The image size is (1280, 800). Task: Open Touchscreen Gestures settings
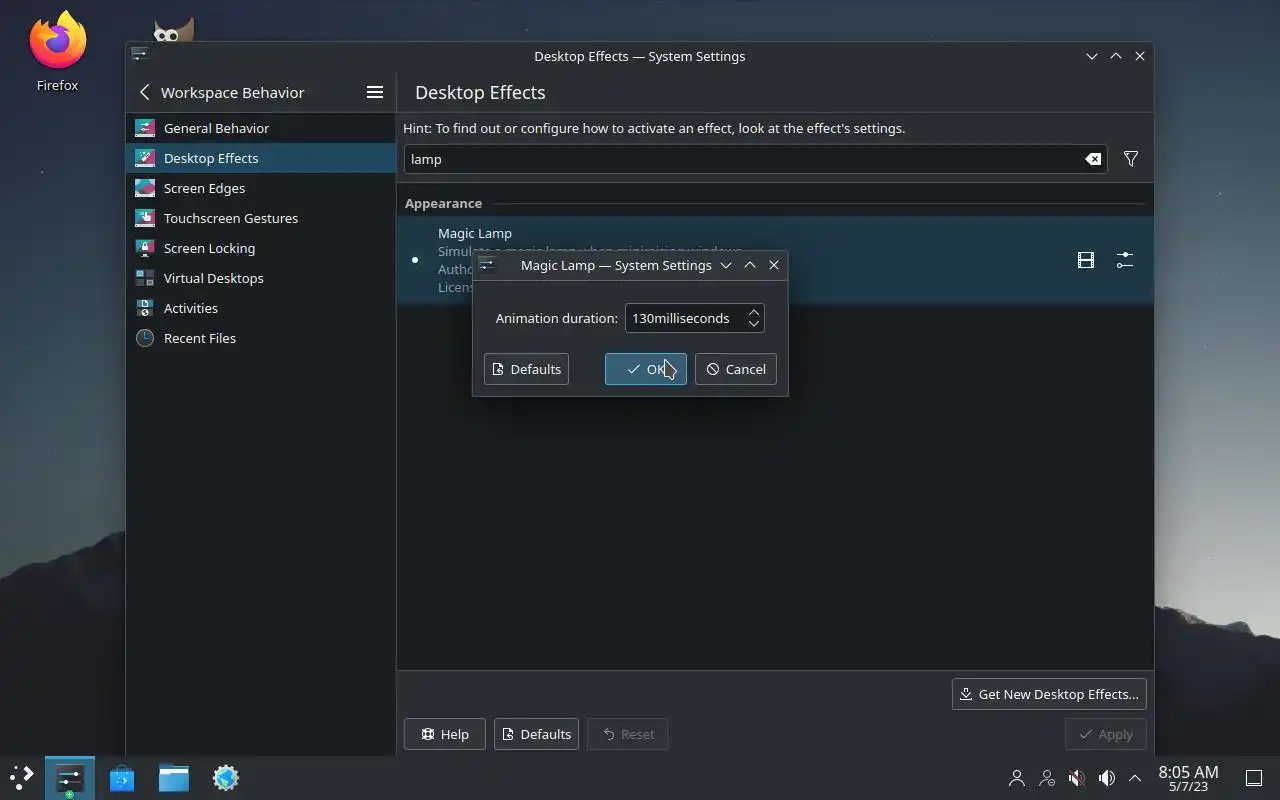[x=261, y=218]
